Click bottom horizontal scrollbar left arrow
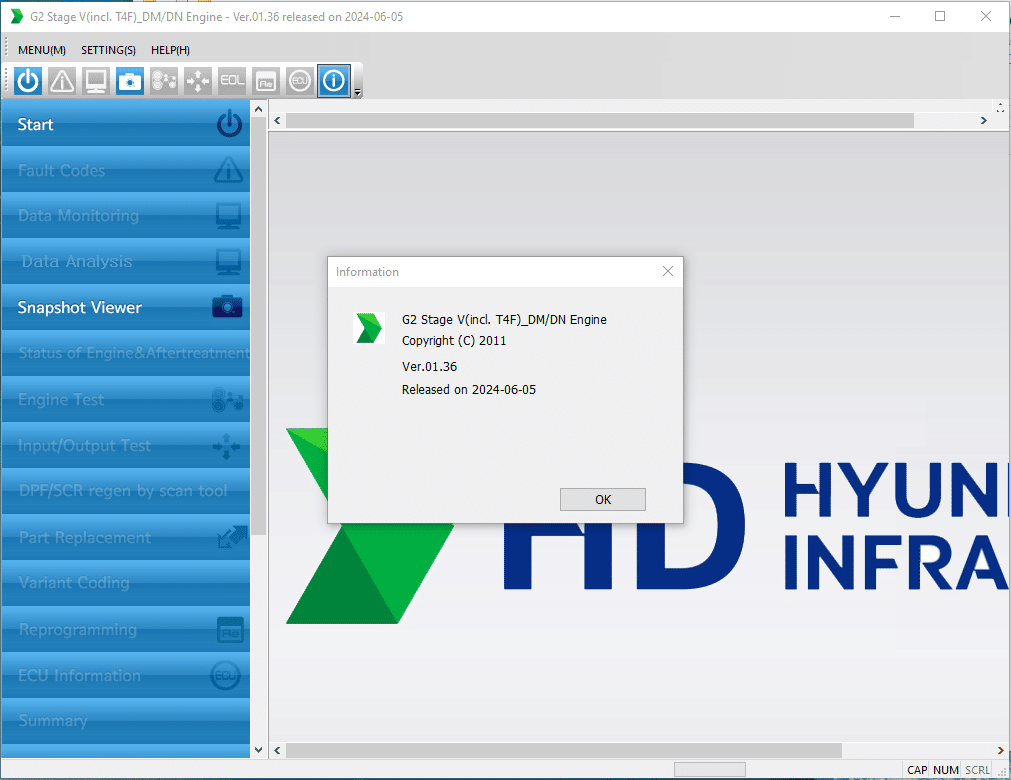Screen dimensions: 1011x780 (x=278, y=750)
